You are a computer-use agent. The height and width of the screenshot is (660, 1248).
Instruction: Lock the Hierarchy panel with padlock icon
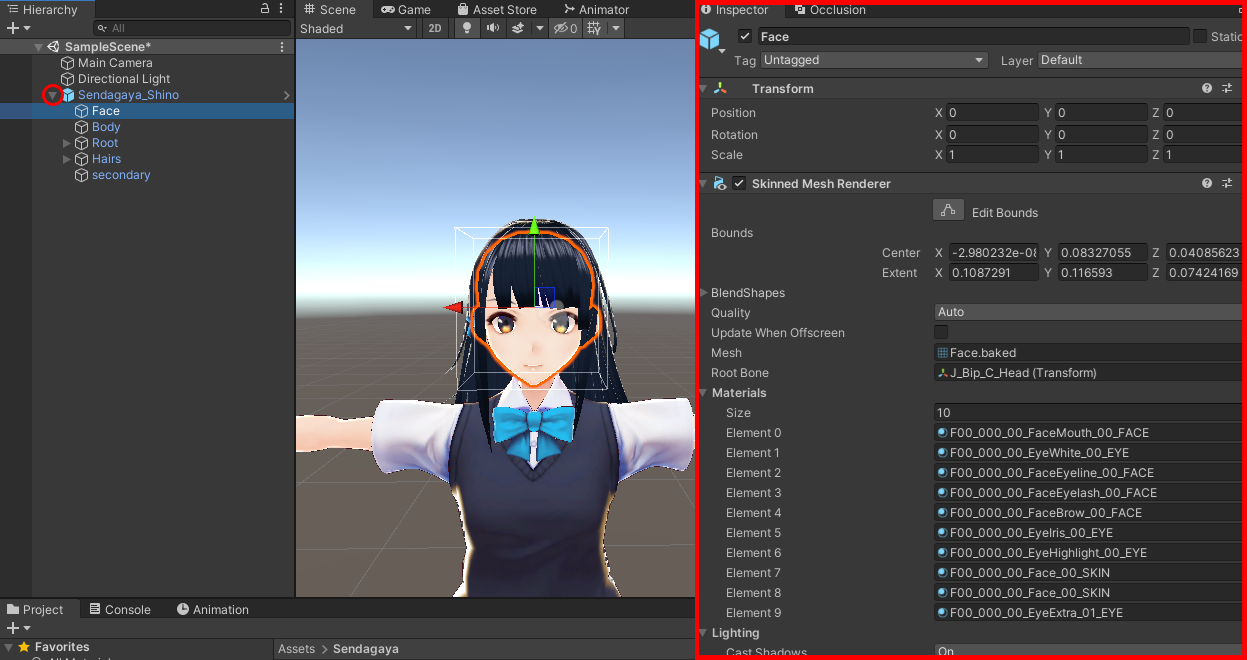(x=265, y=9)
